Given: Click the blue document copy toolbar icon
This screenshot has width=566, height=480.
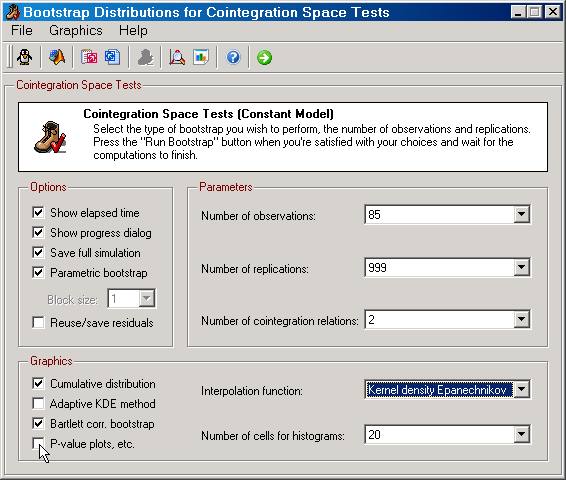Looking at the screenshot, I should point(112,57).
